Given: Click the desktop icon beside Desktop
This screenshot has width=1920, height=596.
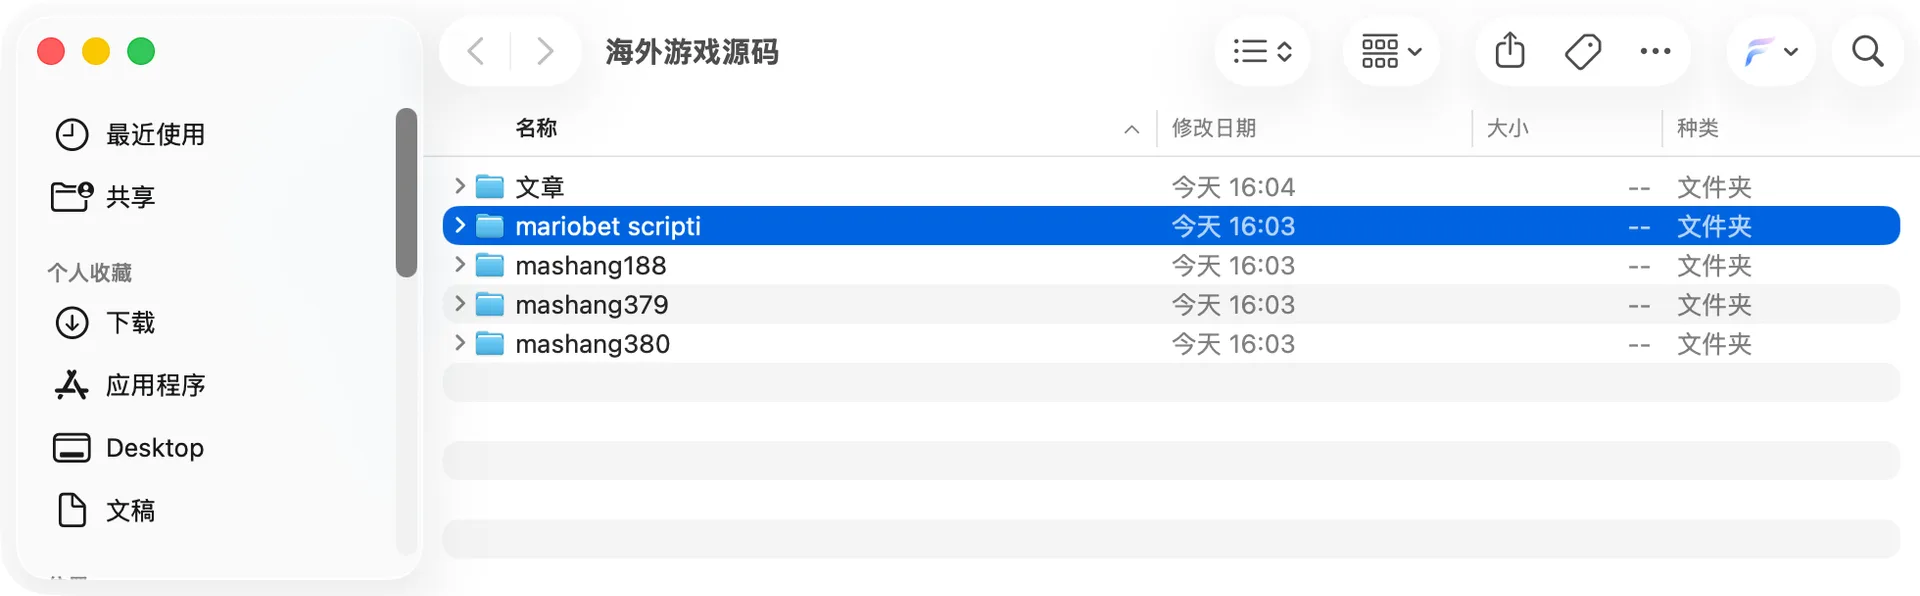Looking at the screenshot, I should 72,448.
